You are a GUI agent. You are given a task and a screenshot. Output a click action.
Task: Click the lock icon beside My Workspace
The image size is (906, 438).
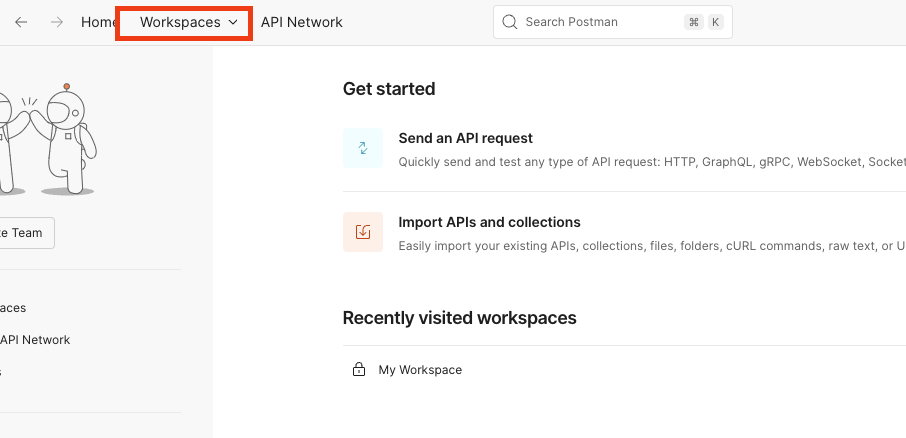coord(359,370)
